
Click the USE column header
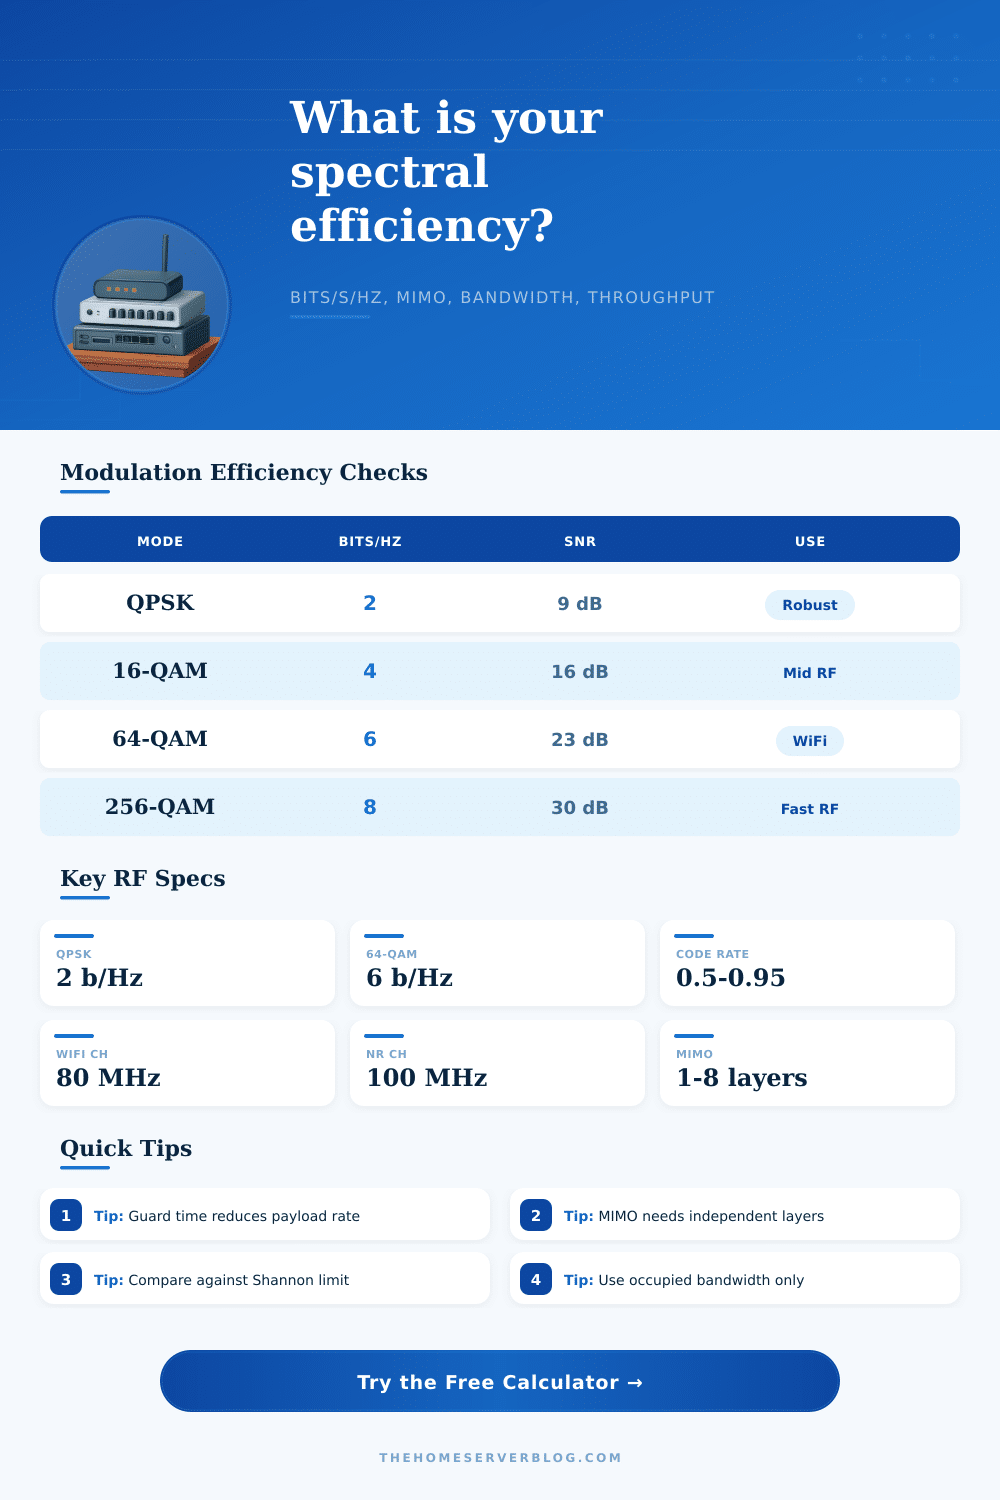click(x=810, y=541)
